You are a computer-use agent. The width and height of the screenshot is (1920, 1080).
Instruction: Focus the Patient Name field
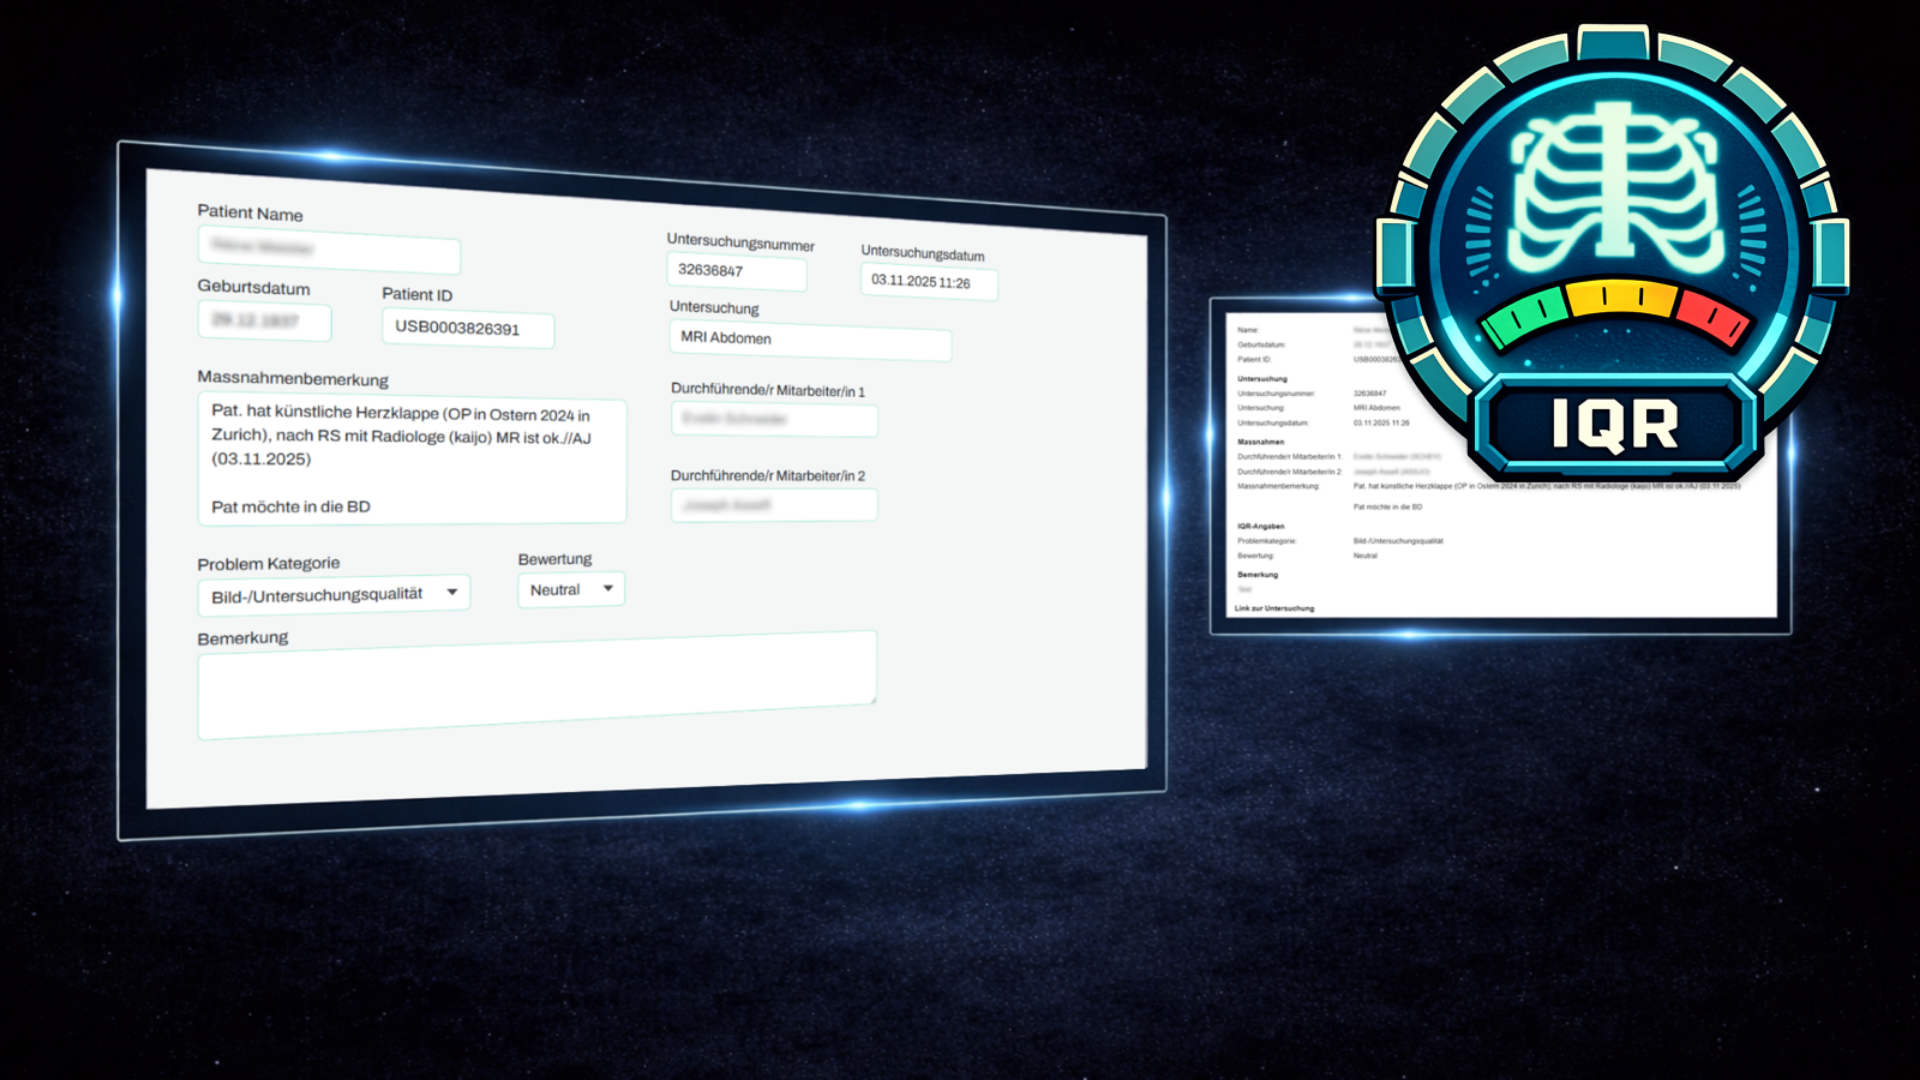(x=328, y=250)
